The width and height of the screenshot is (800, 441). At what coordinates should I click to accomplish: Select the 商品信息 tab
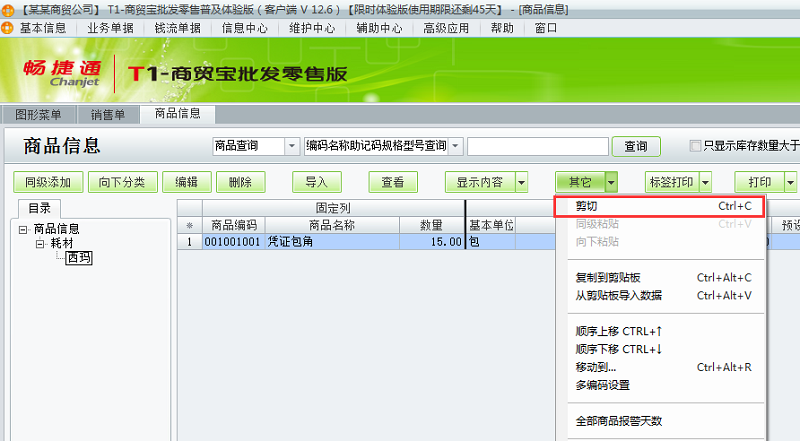[x=178, y=114]
